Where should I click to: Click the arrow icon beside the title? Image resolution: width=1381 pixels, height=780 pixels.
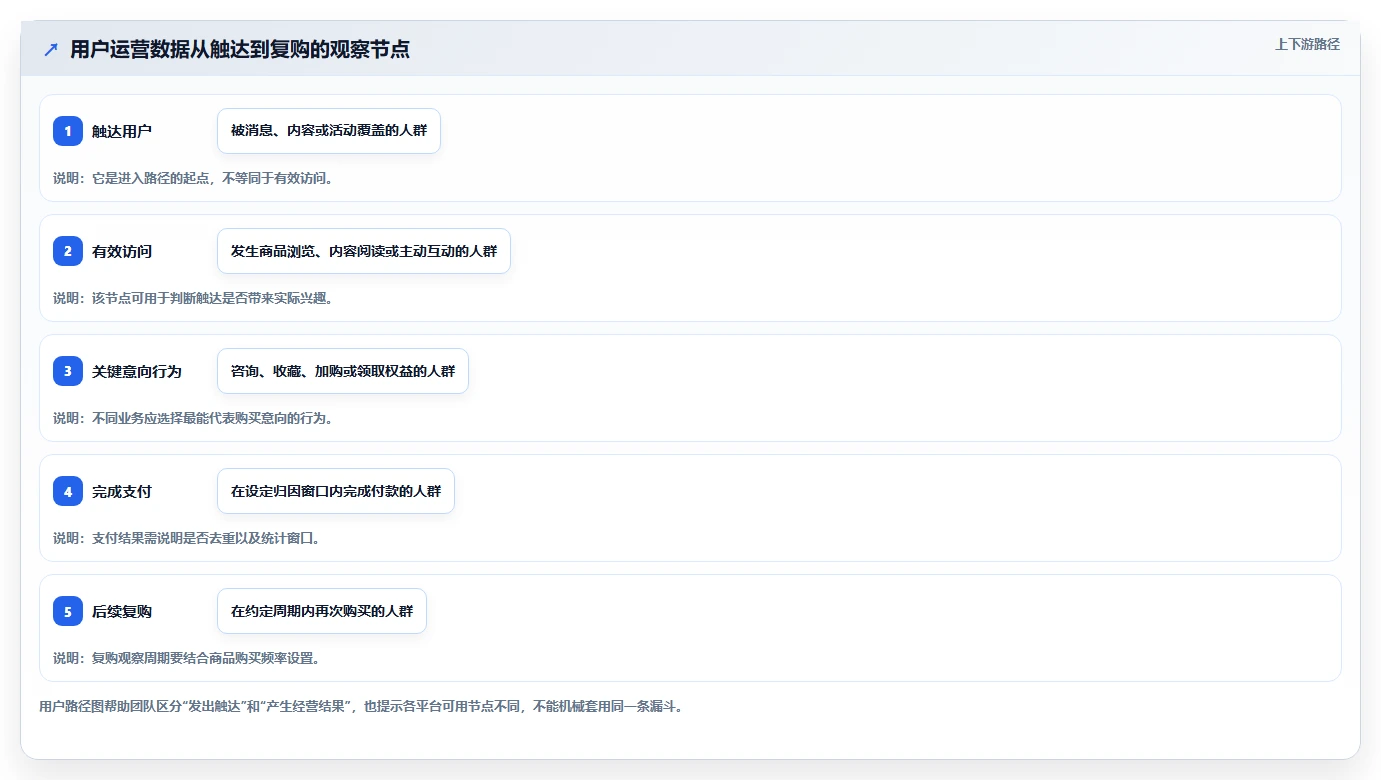51,49
